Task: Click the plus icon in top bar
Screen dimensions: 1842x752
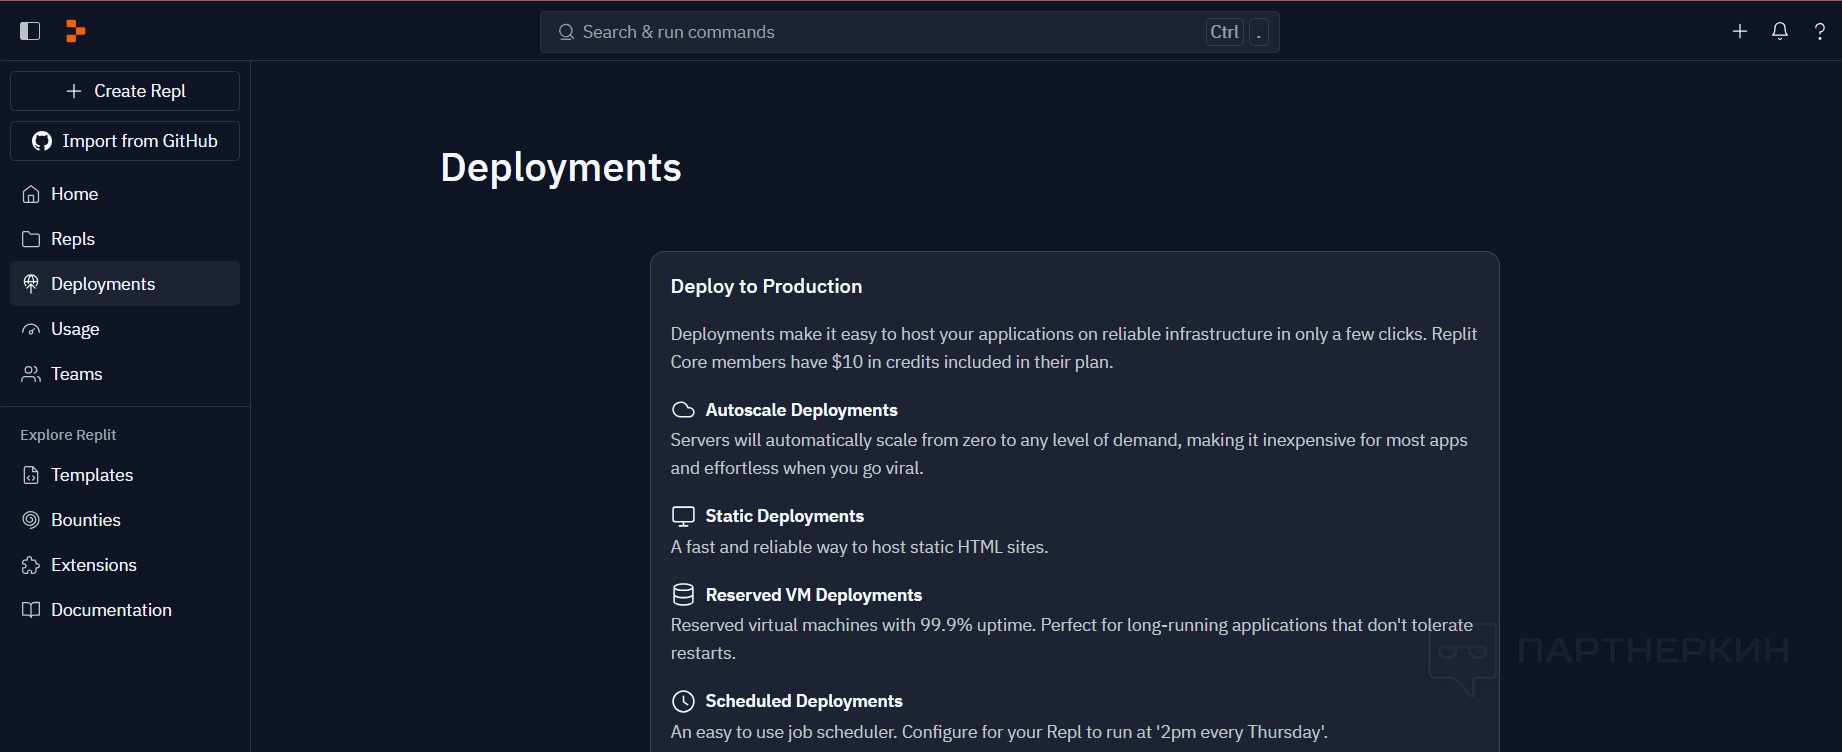Action: 1740,31
